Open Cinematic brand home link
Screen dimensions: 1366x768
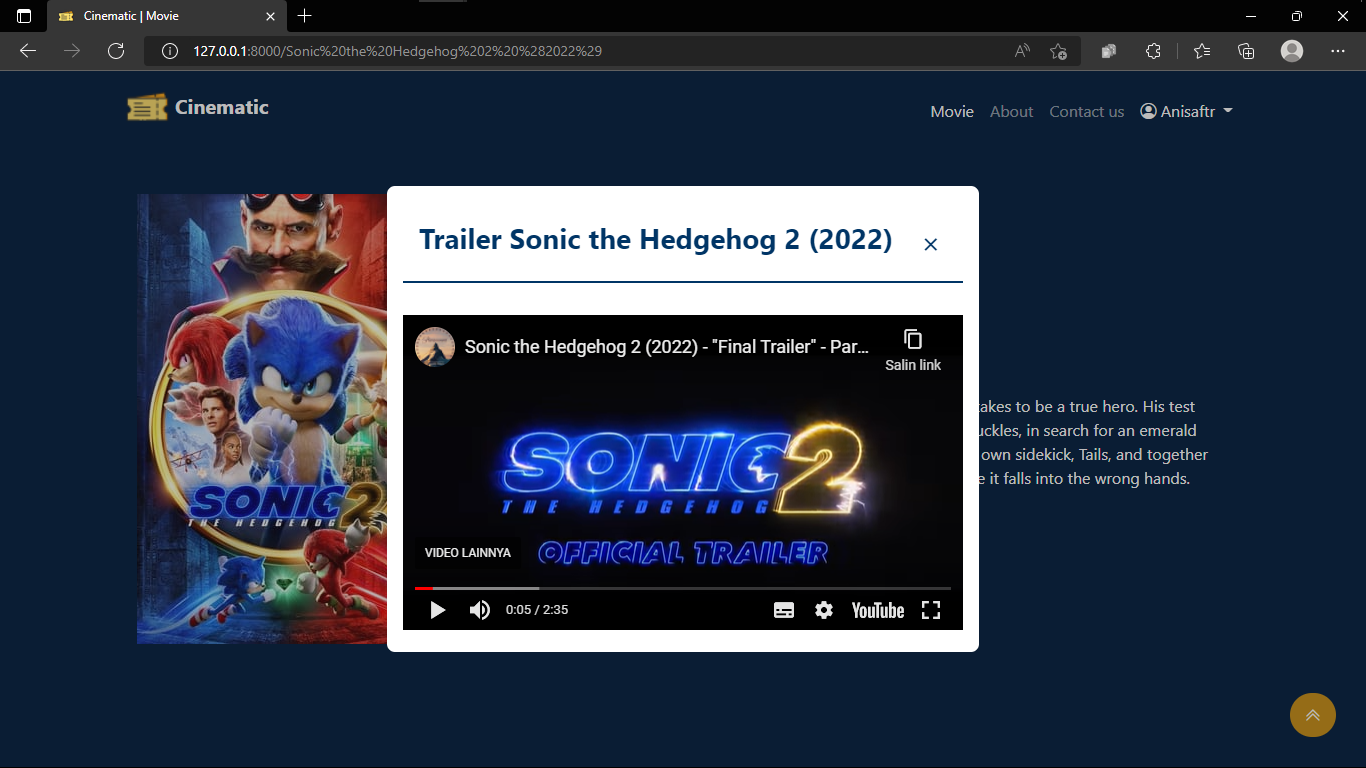pos(198,107)
